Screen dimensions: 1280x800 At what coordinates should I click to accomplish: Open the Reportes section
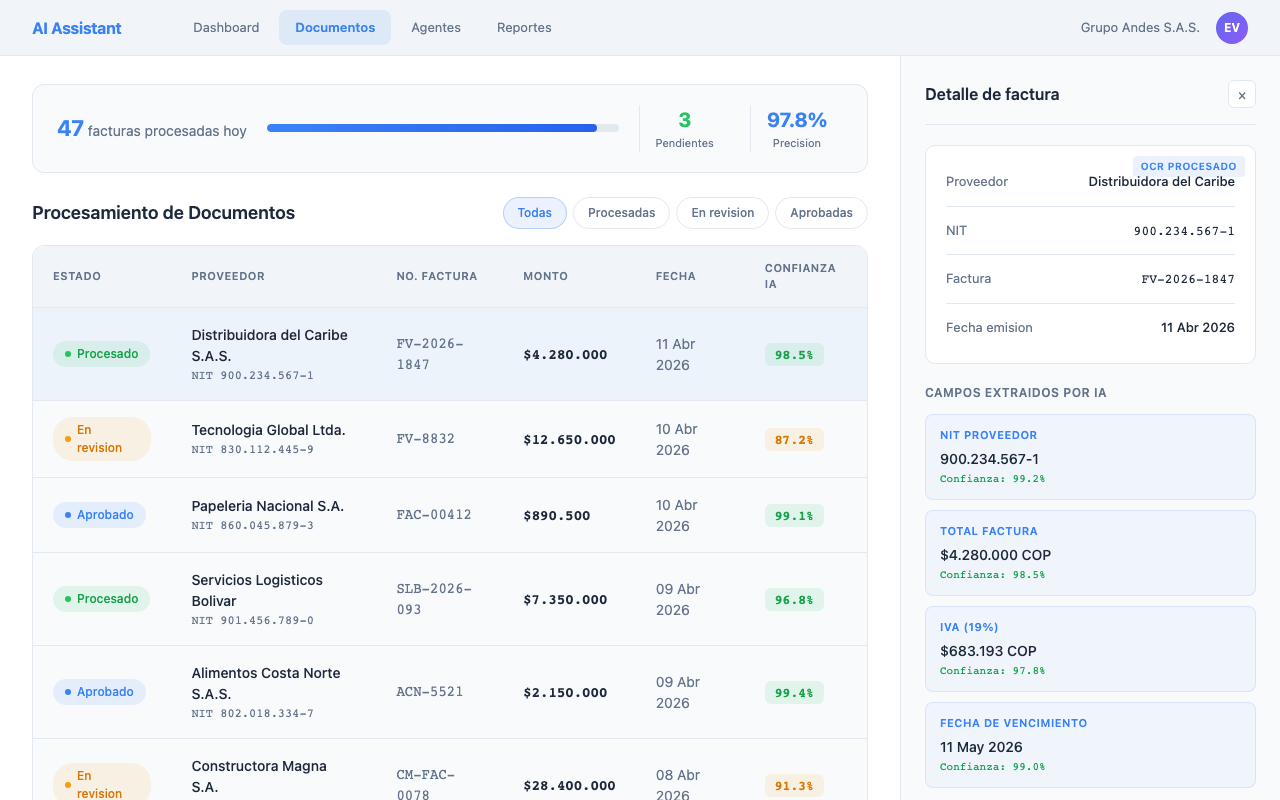[524, 27]
